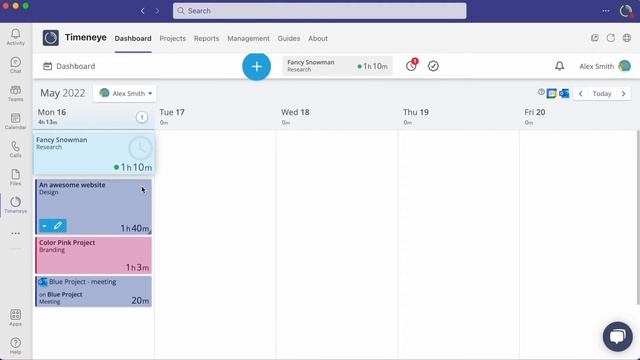Go to Teams in the sidebar

coord(16,93)
